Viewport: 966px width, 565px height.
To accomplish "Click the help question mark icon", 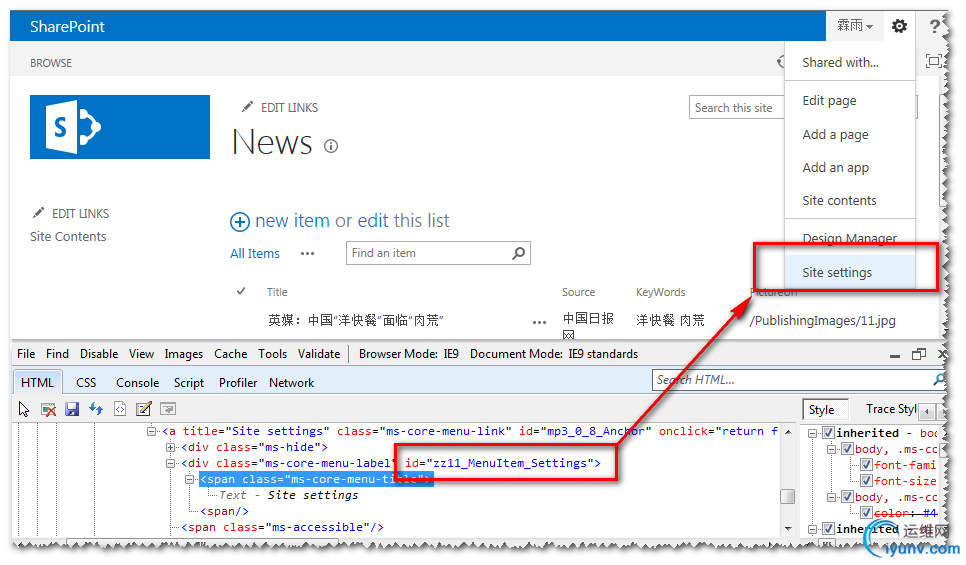I will [935, 26].
